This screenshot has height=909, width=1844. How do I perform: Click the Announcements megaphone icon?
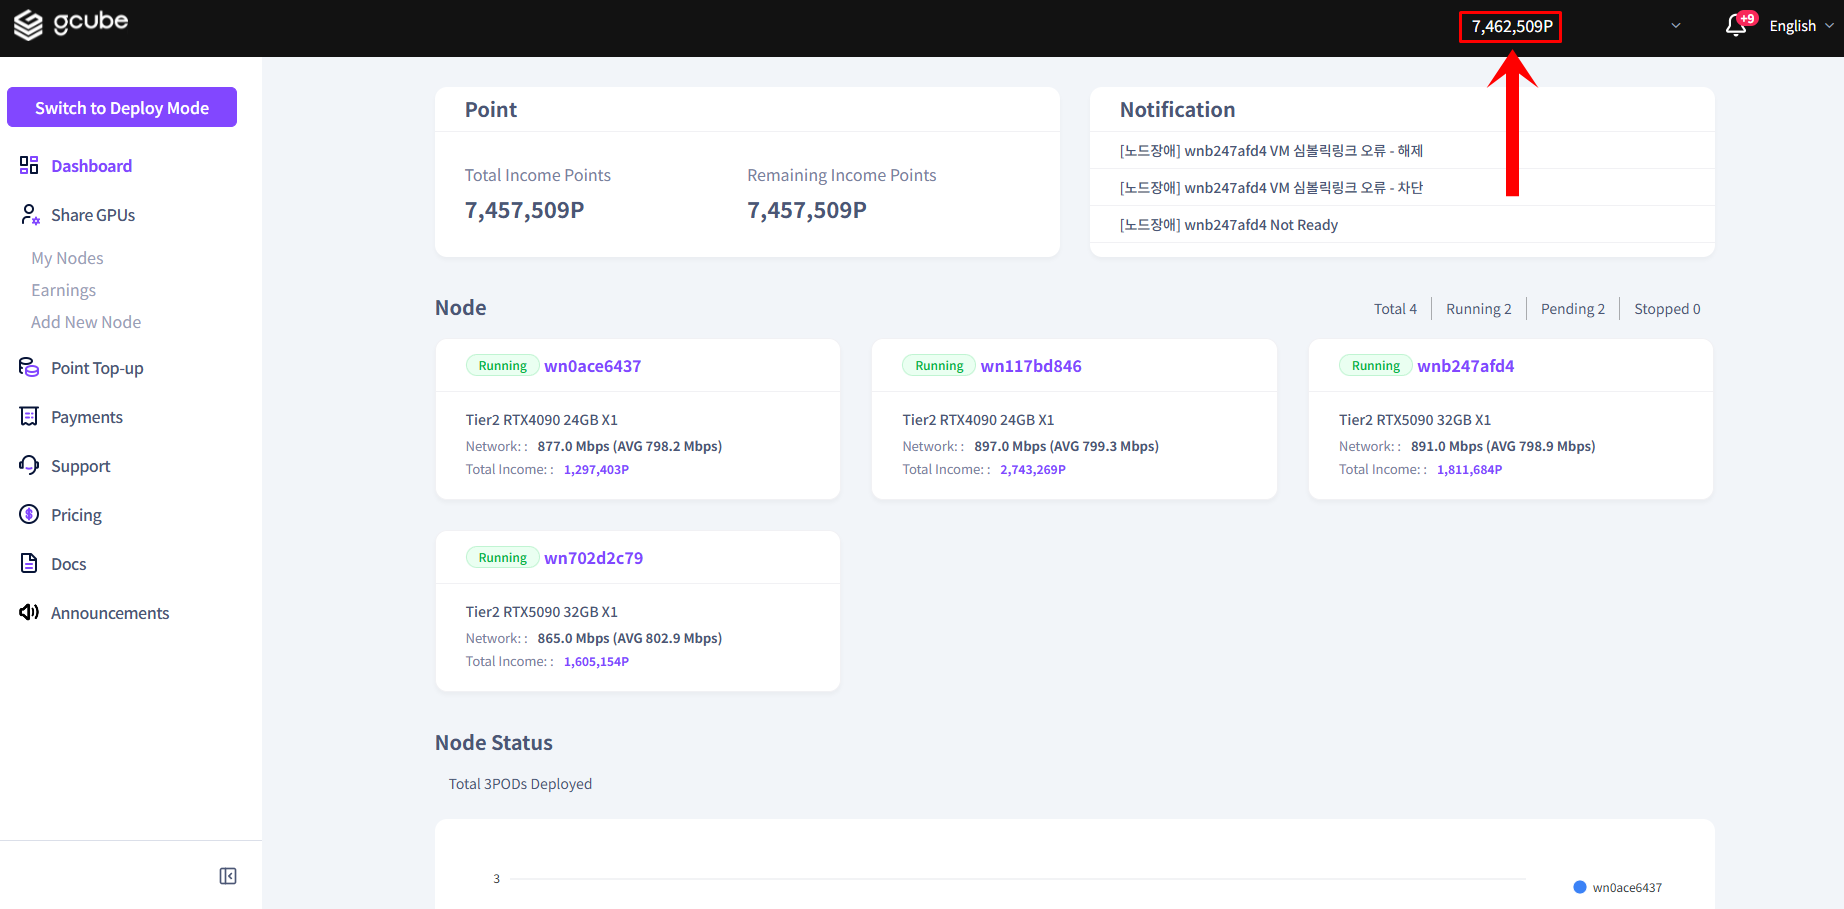click(x=29, y=612)
